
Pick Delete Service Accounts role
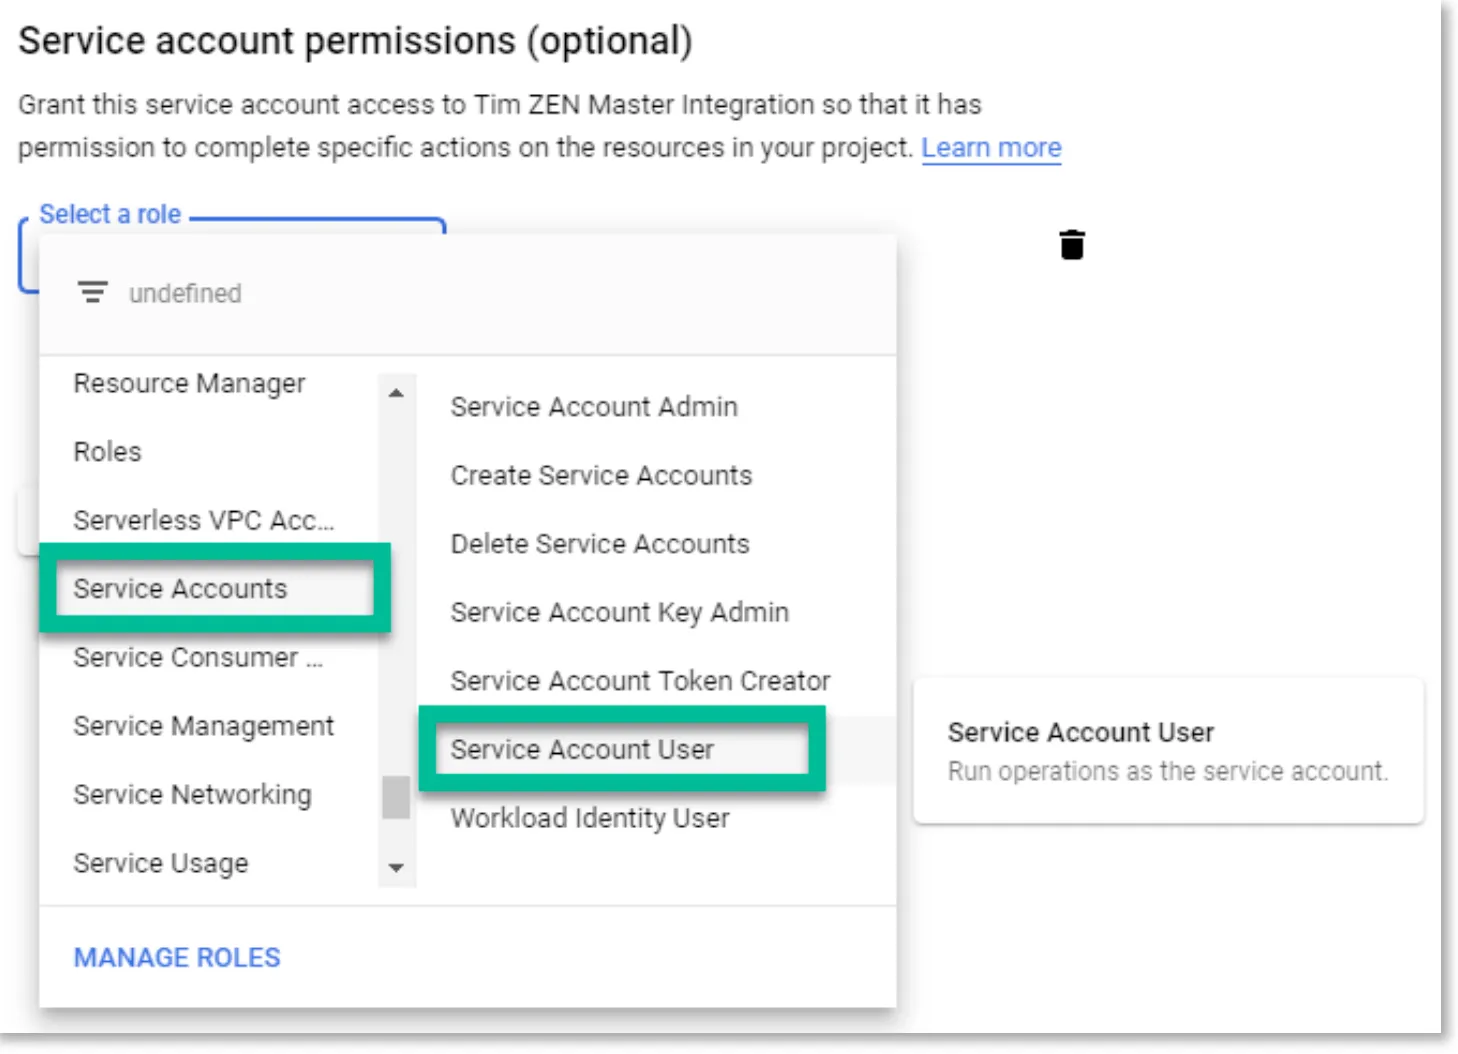pos(600,544)
